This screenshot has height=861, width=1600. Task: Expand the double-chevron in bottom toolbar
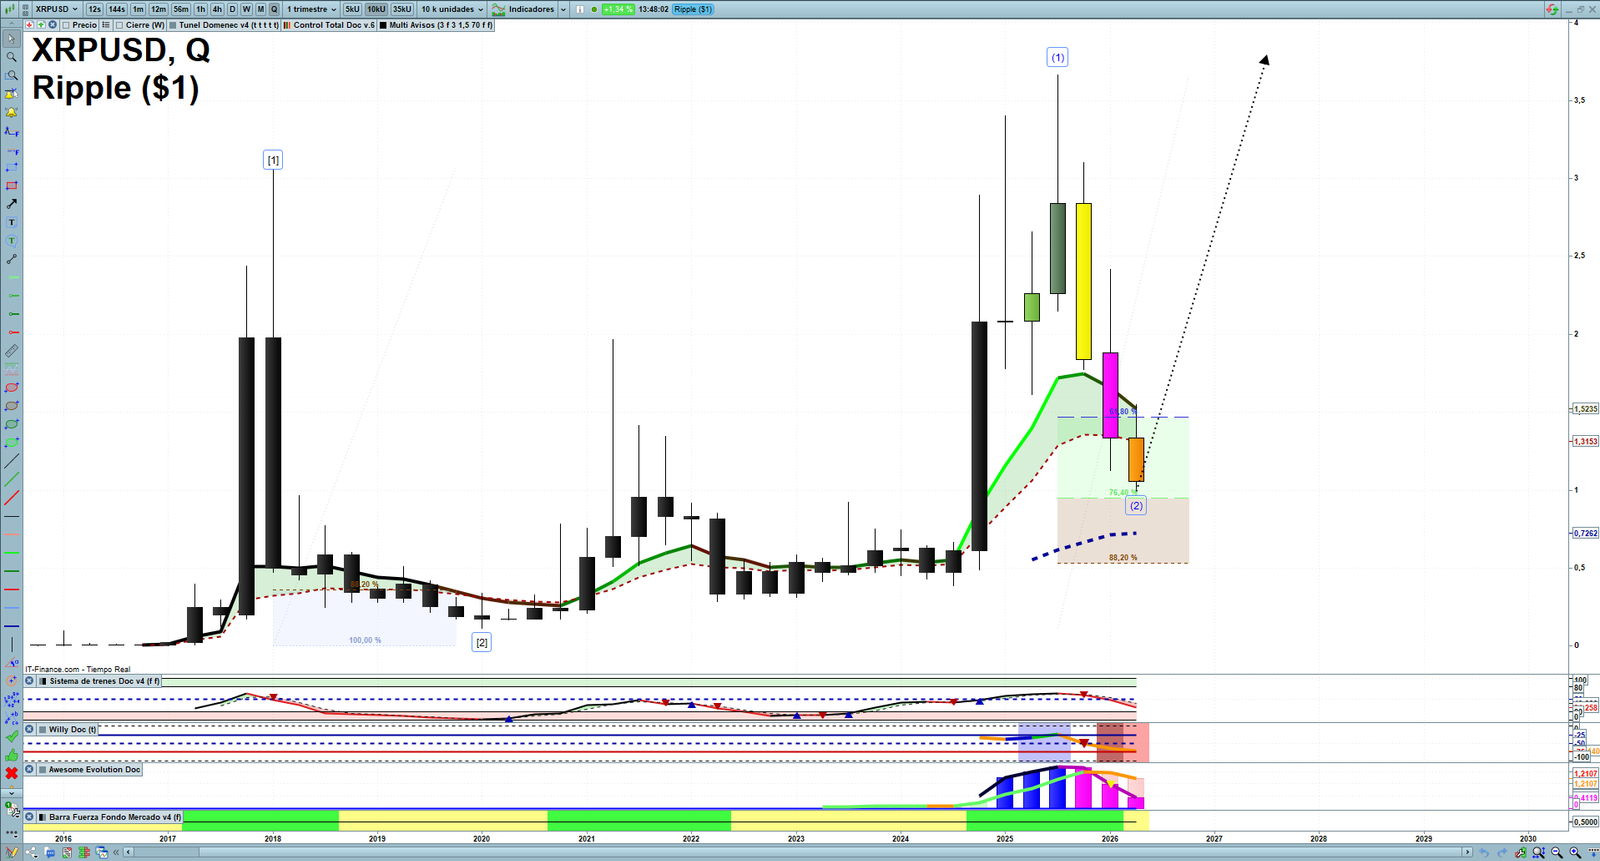[116, 852]
